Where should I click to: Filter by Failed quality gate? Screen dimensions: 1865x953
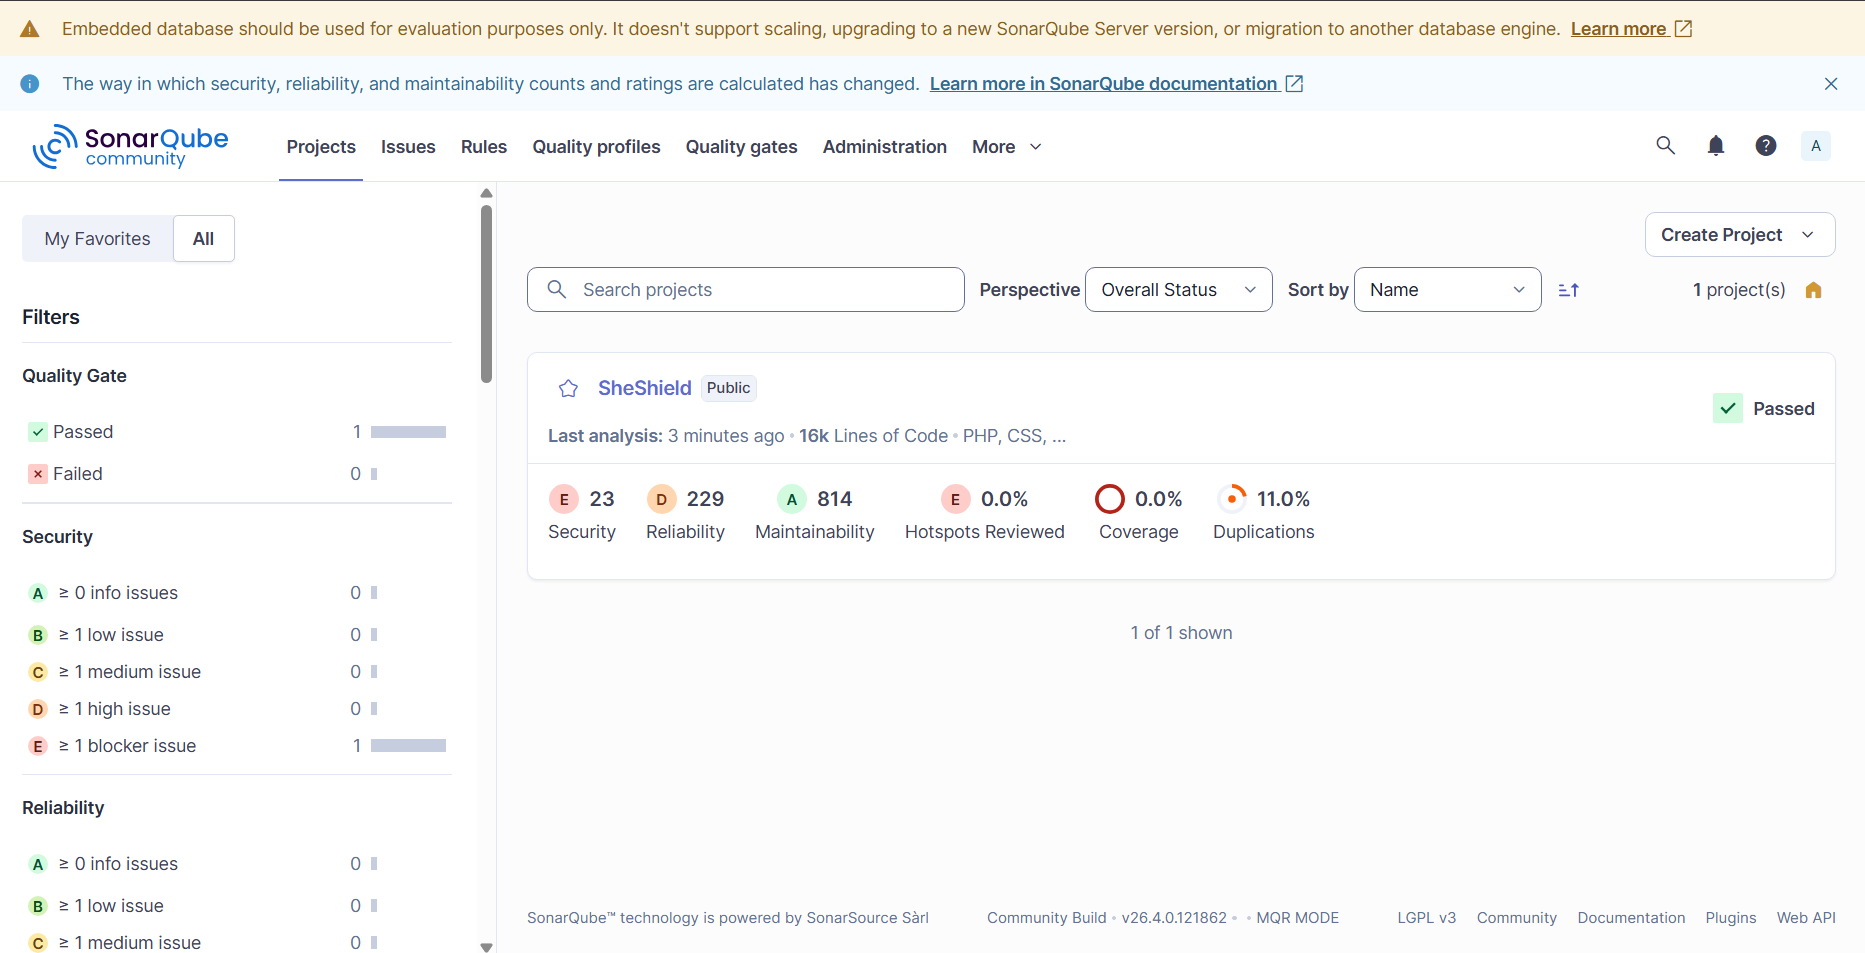[x=237, y=474]
